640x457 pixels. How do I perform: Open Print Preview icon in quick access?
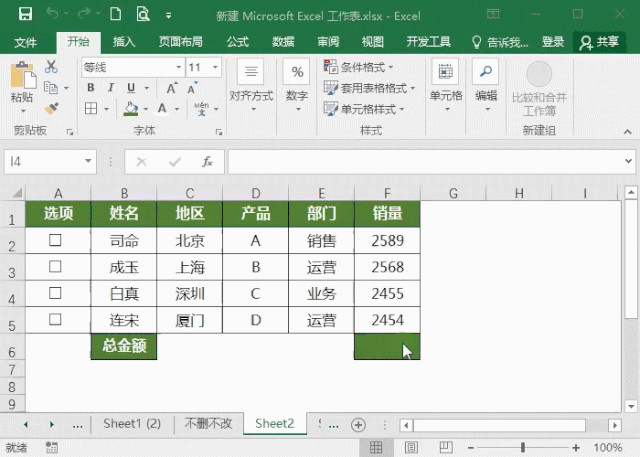pos(143,14)
